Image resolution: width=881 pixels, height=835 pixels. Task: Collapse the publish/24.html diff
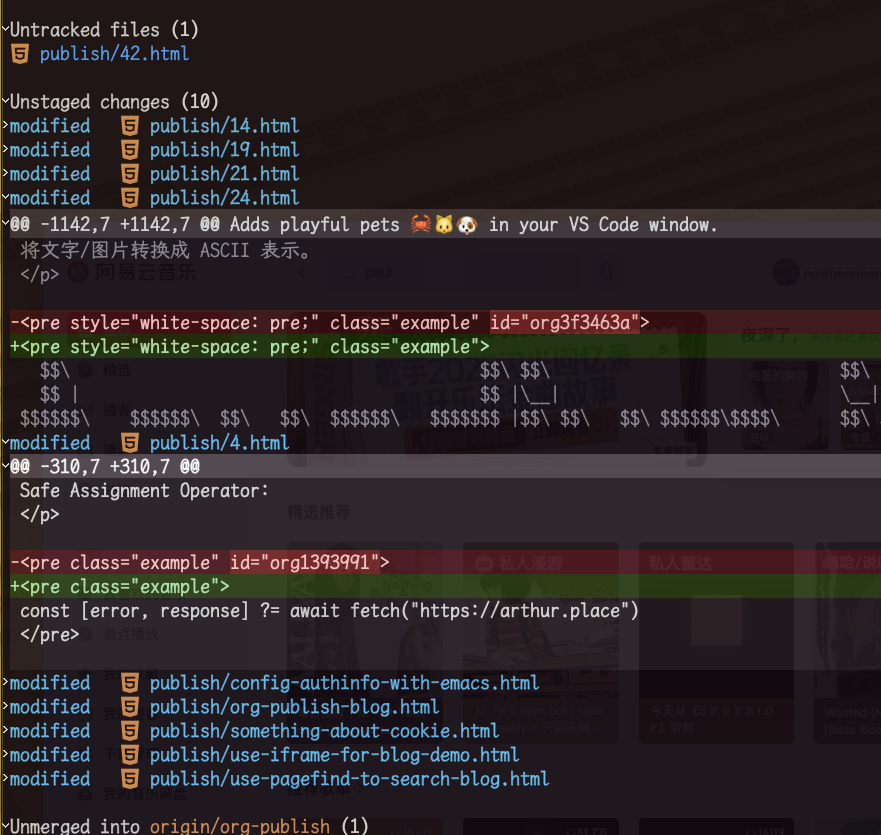click(5, 198)
